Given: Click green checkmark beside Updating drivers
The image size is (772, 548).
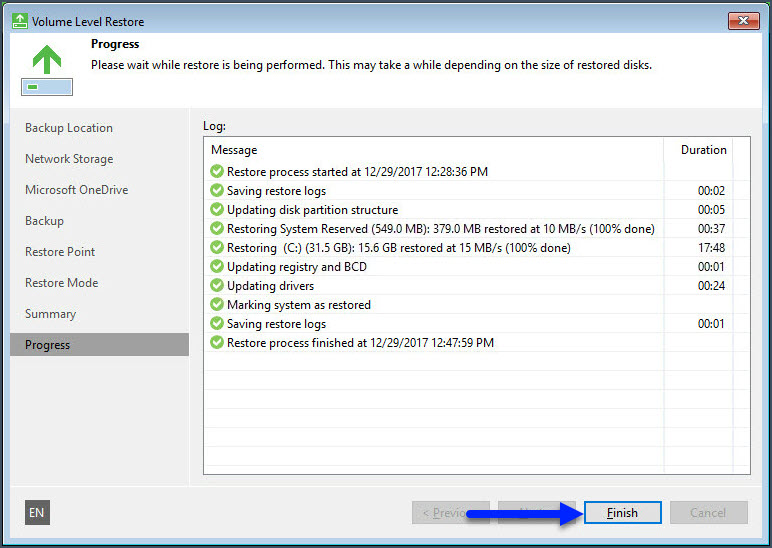Looking at the screenshot, I should [217, 286].
